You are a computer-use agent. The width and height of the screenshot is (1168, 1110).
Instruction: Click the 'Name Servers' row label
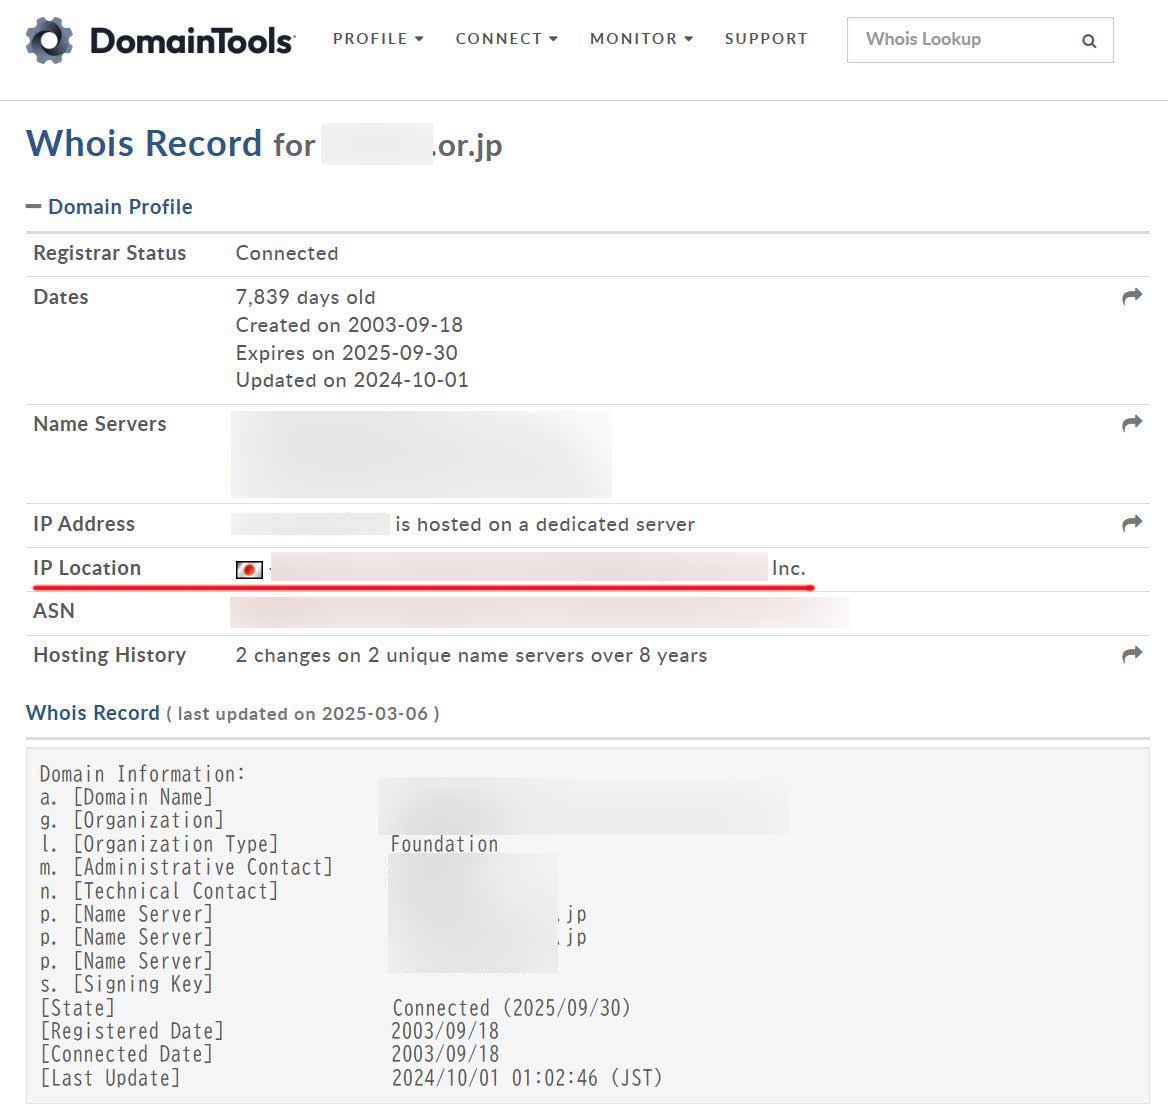pos(100,424)
